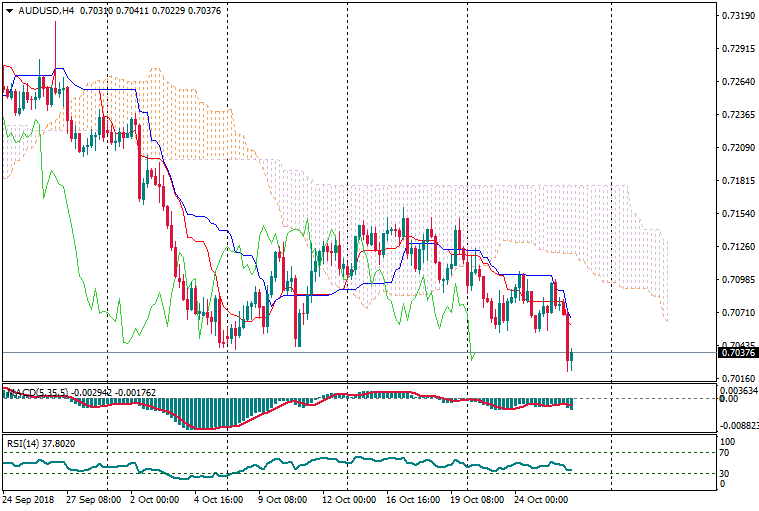Click the MACD 0.003634 scale label
759x511 pixels.
[x=739, y=390]
